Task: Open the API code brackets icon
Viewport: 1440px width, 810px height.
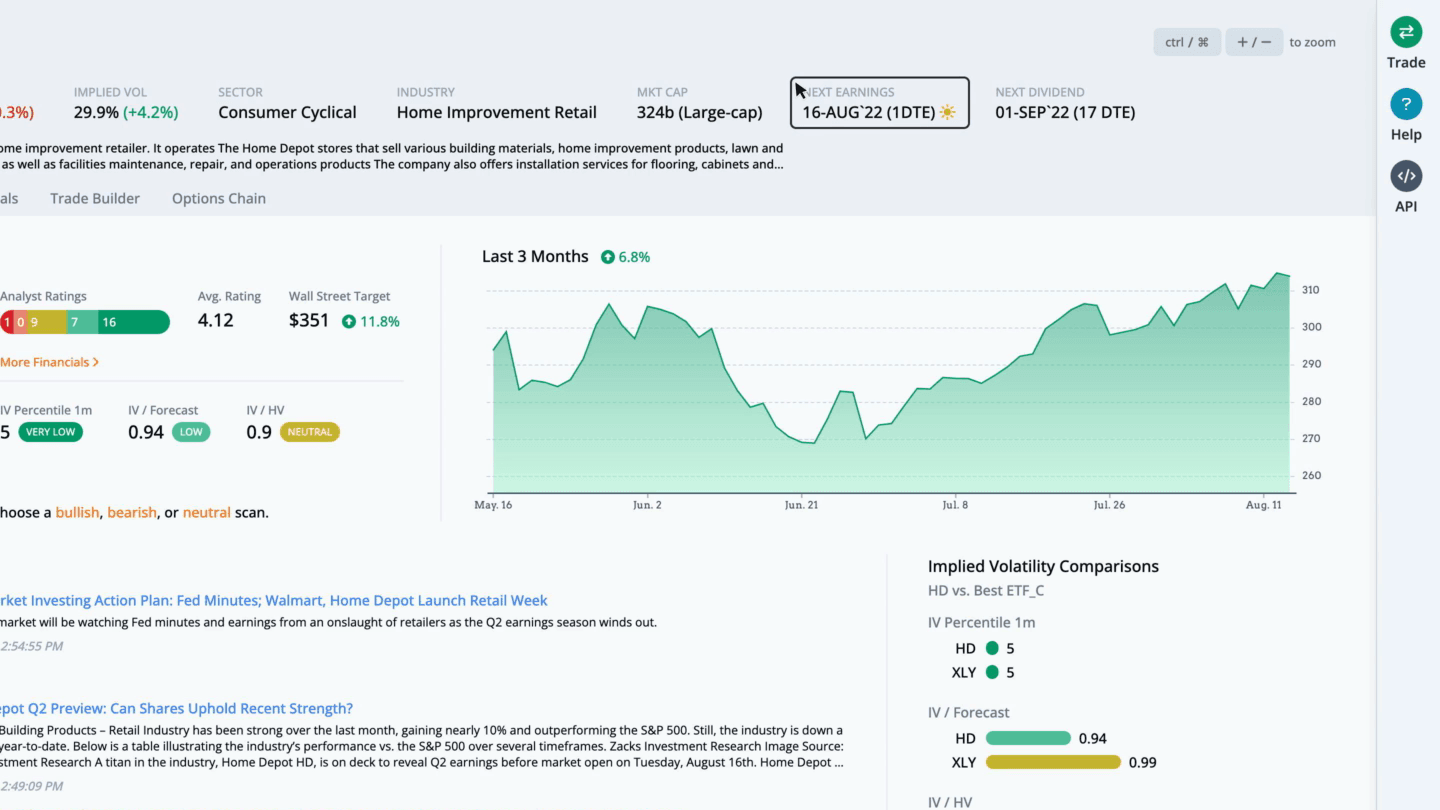Action: click(x=1406, y=176)
